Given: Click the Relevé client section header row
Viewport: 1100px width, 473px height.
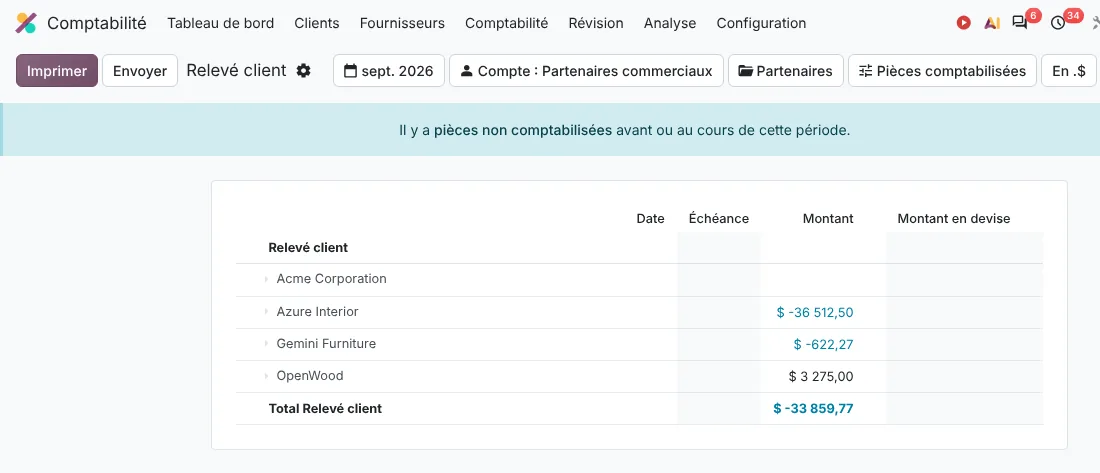Looking at the screenshot, I should (x=639, y=248).
